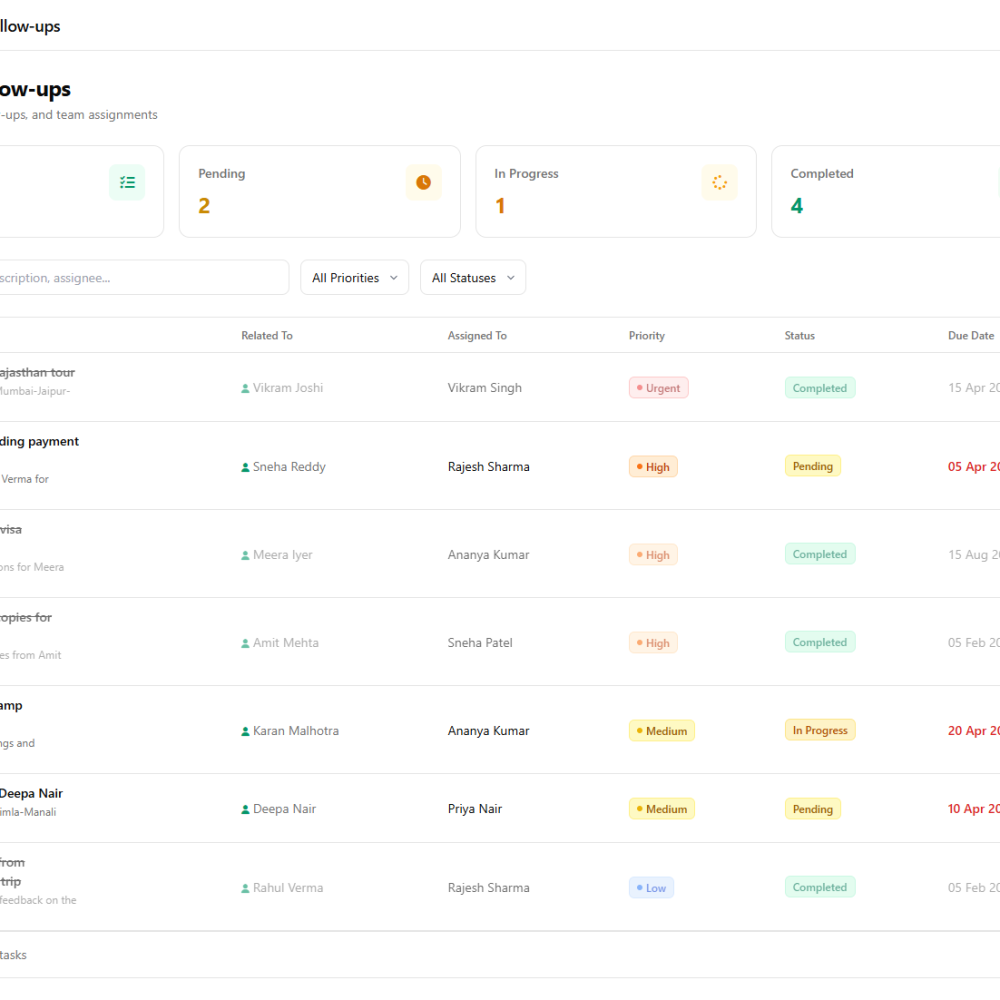
Task: Click assignee Vikram Singh
Action: point(485,388)
